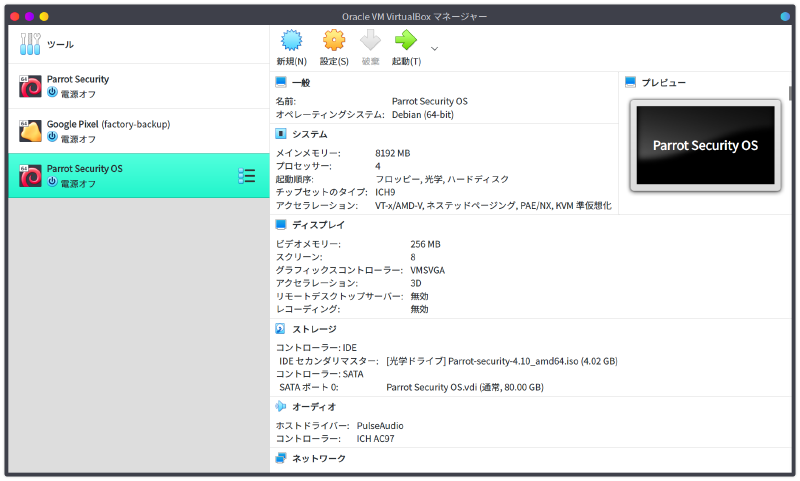800x481 pixels.
Task: Click the blue button at title bar right
Action: click(x=785, y=17)
